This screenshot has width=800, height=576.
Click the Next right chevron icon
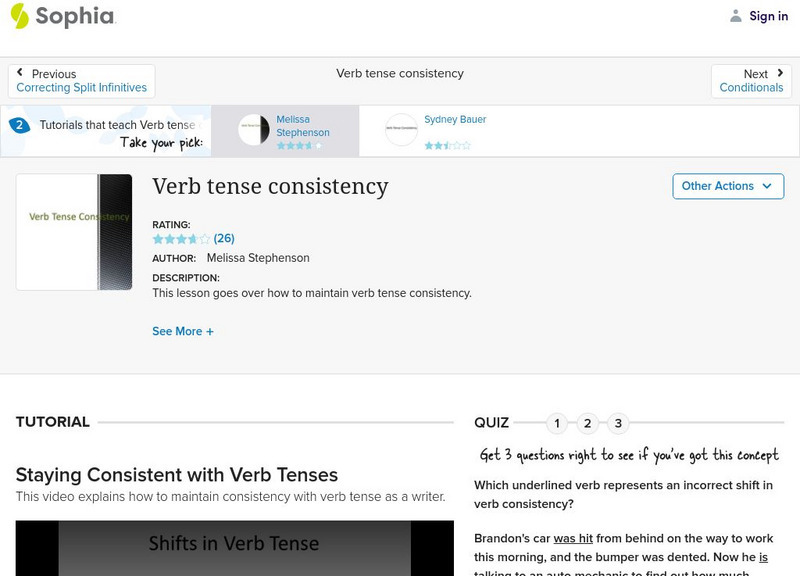[780, 73]
